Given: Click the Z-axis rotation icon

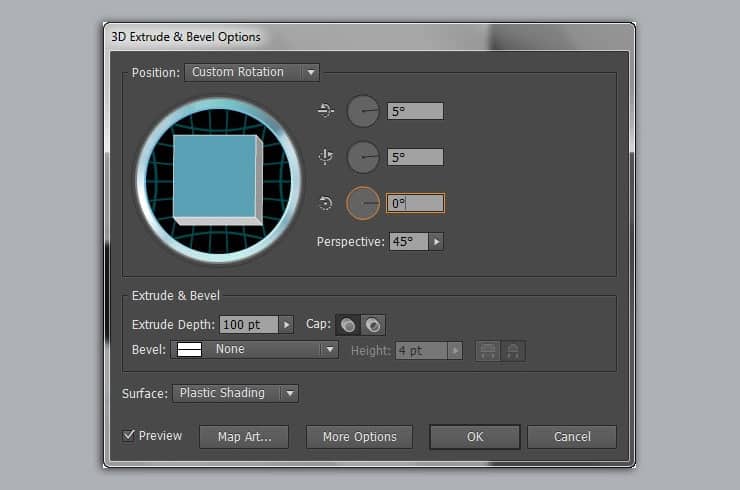Looking at the screenshot, I should pos(326,203).
